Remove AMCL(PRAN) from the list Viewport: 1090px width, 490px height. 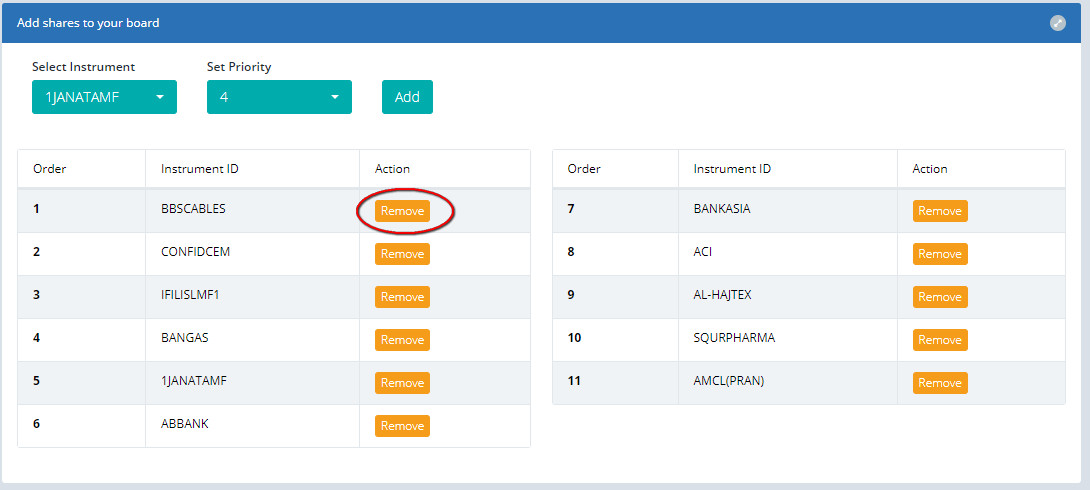tap(939, 383)
